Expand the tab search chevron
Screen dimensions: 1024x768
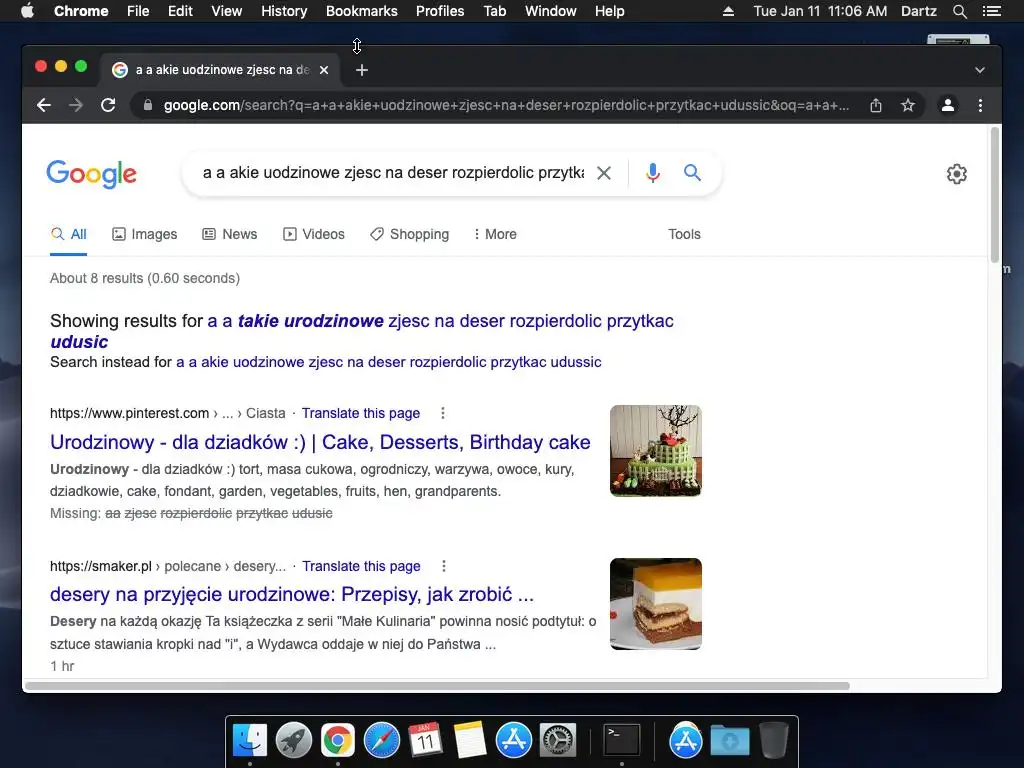pyautogui.click(x=980, y=70)
